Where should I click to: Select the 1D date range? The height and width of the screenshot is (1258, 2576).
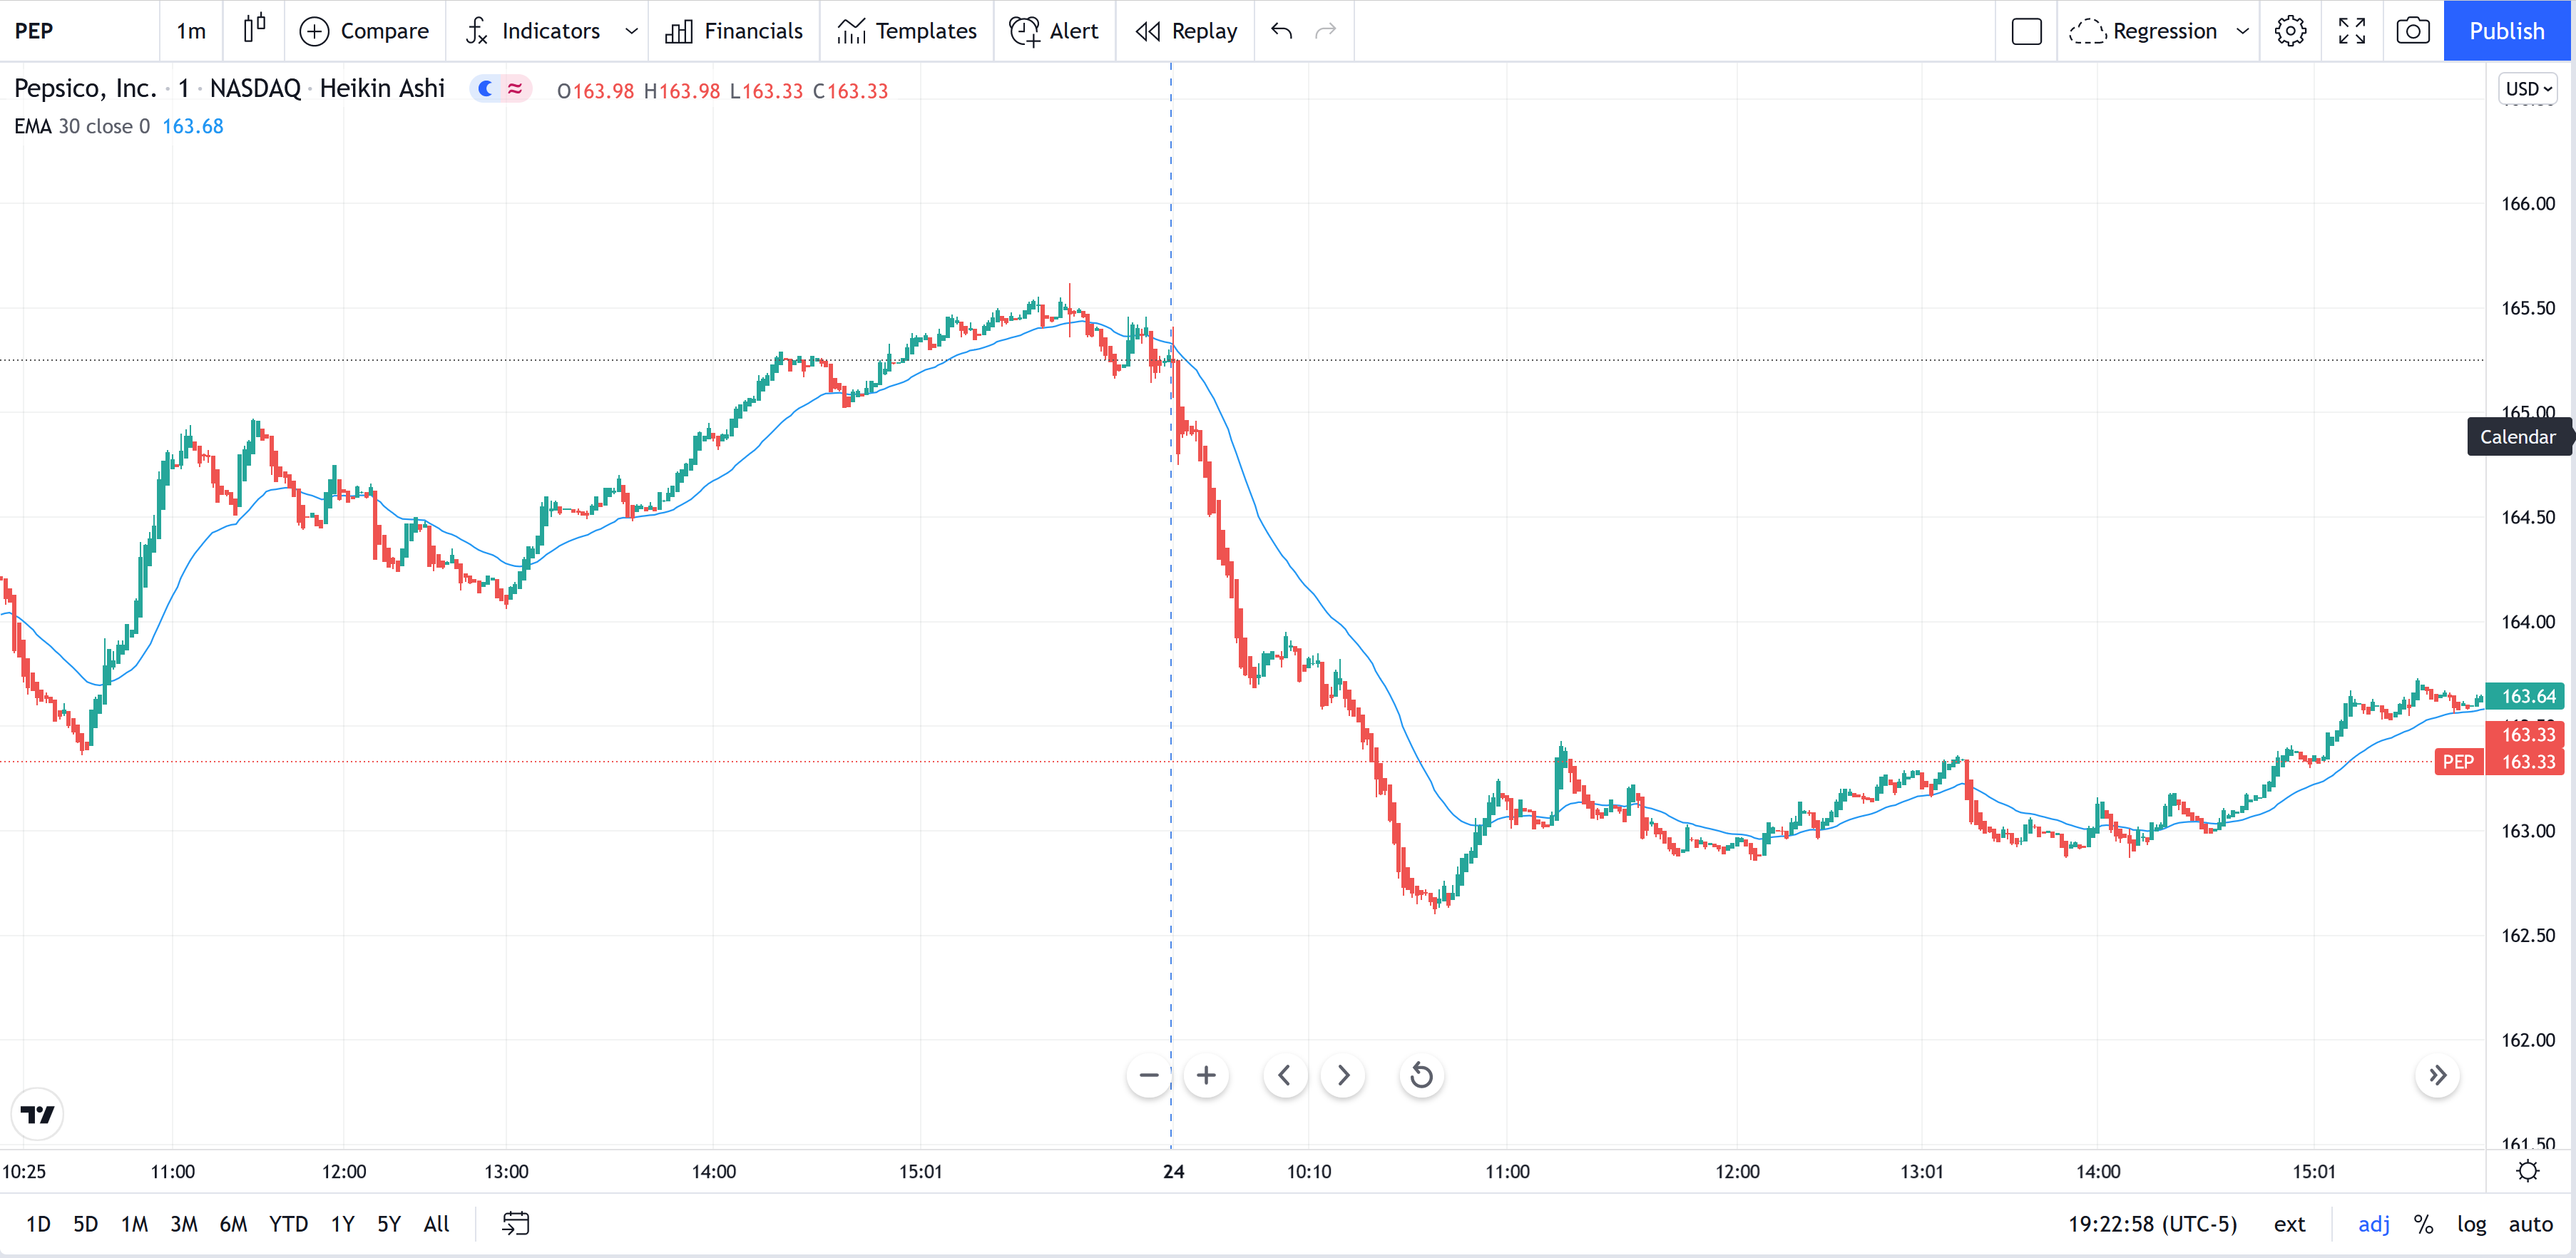pos(38,1224)
